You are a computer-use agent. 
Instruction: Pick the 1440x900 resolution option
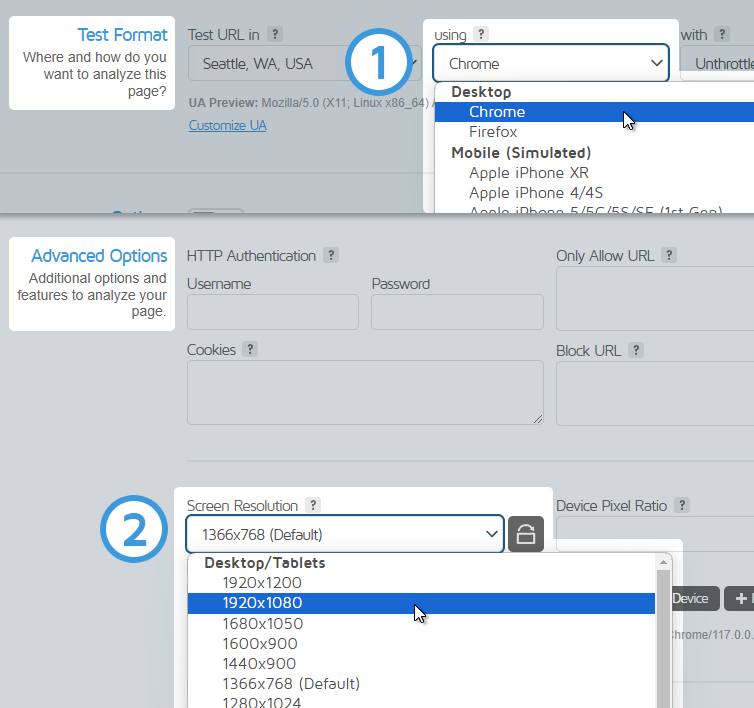tap(259, 664)
